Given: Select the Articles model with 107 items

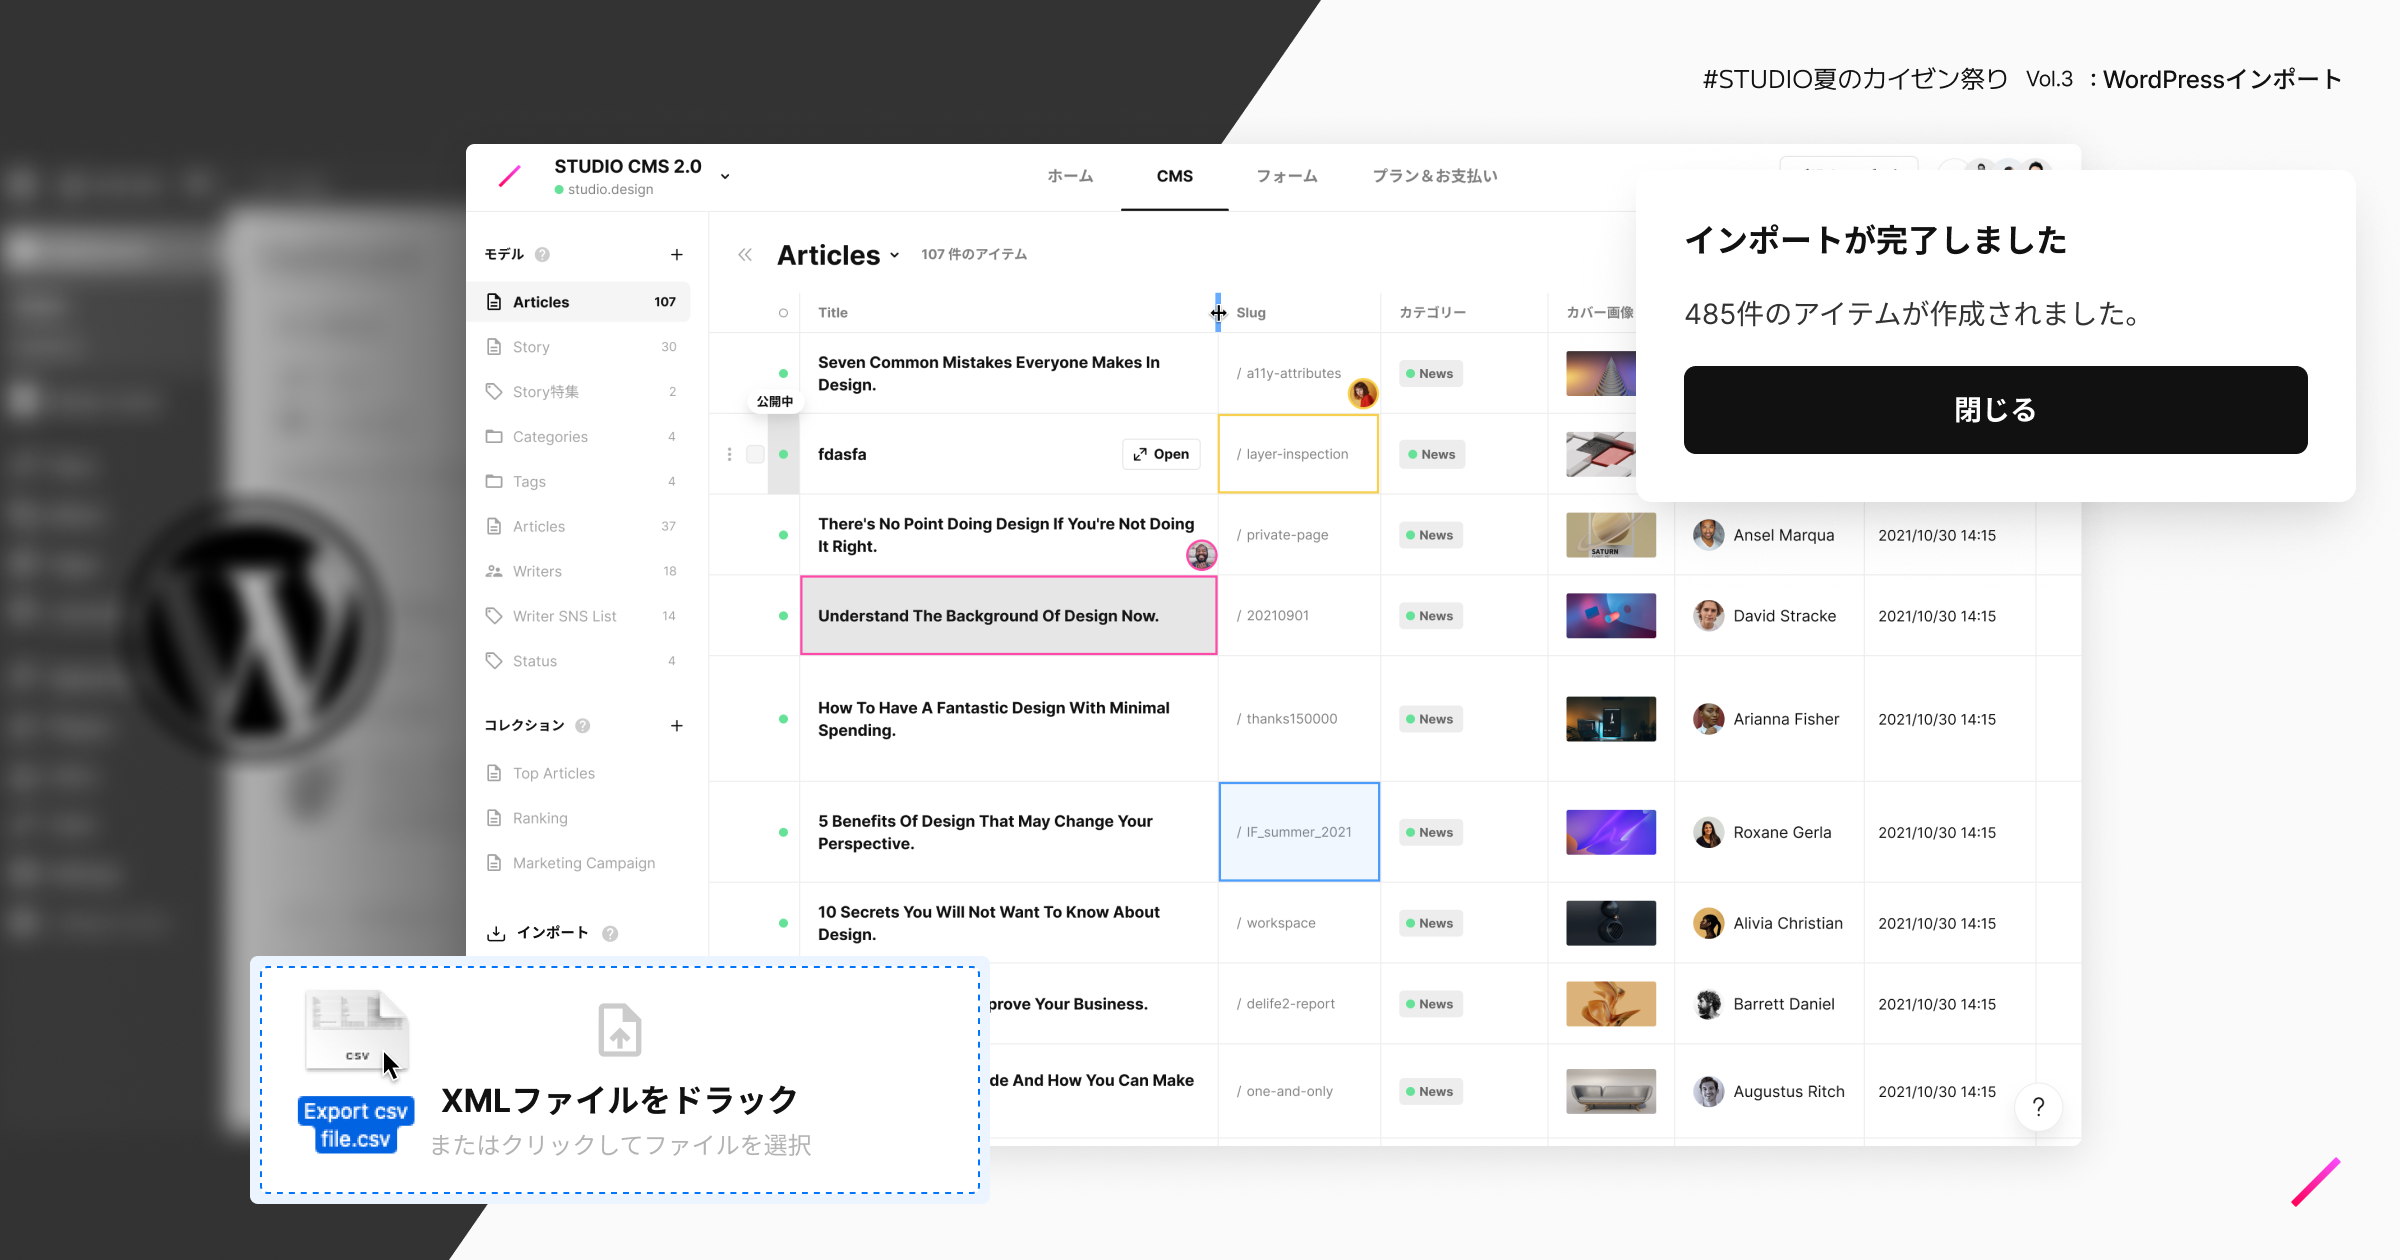Looking at the screenshot, I should click(x=579, y=302).
